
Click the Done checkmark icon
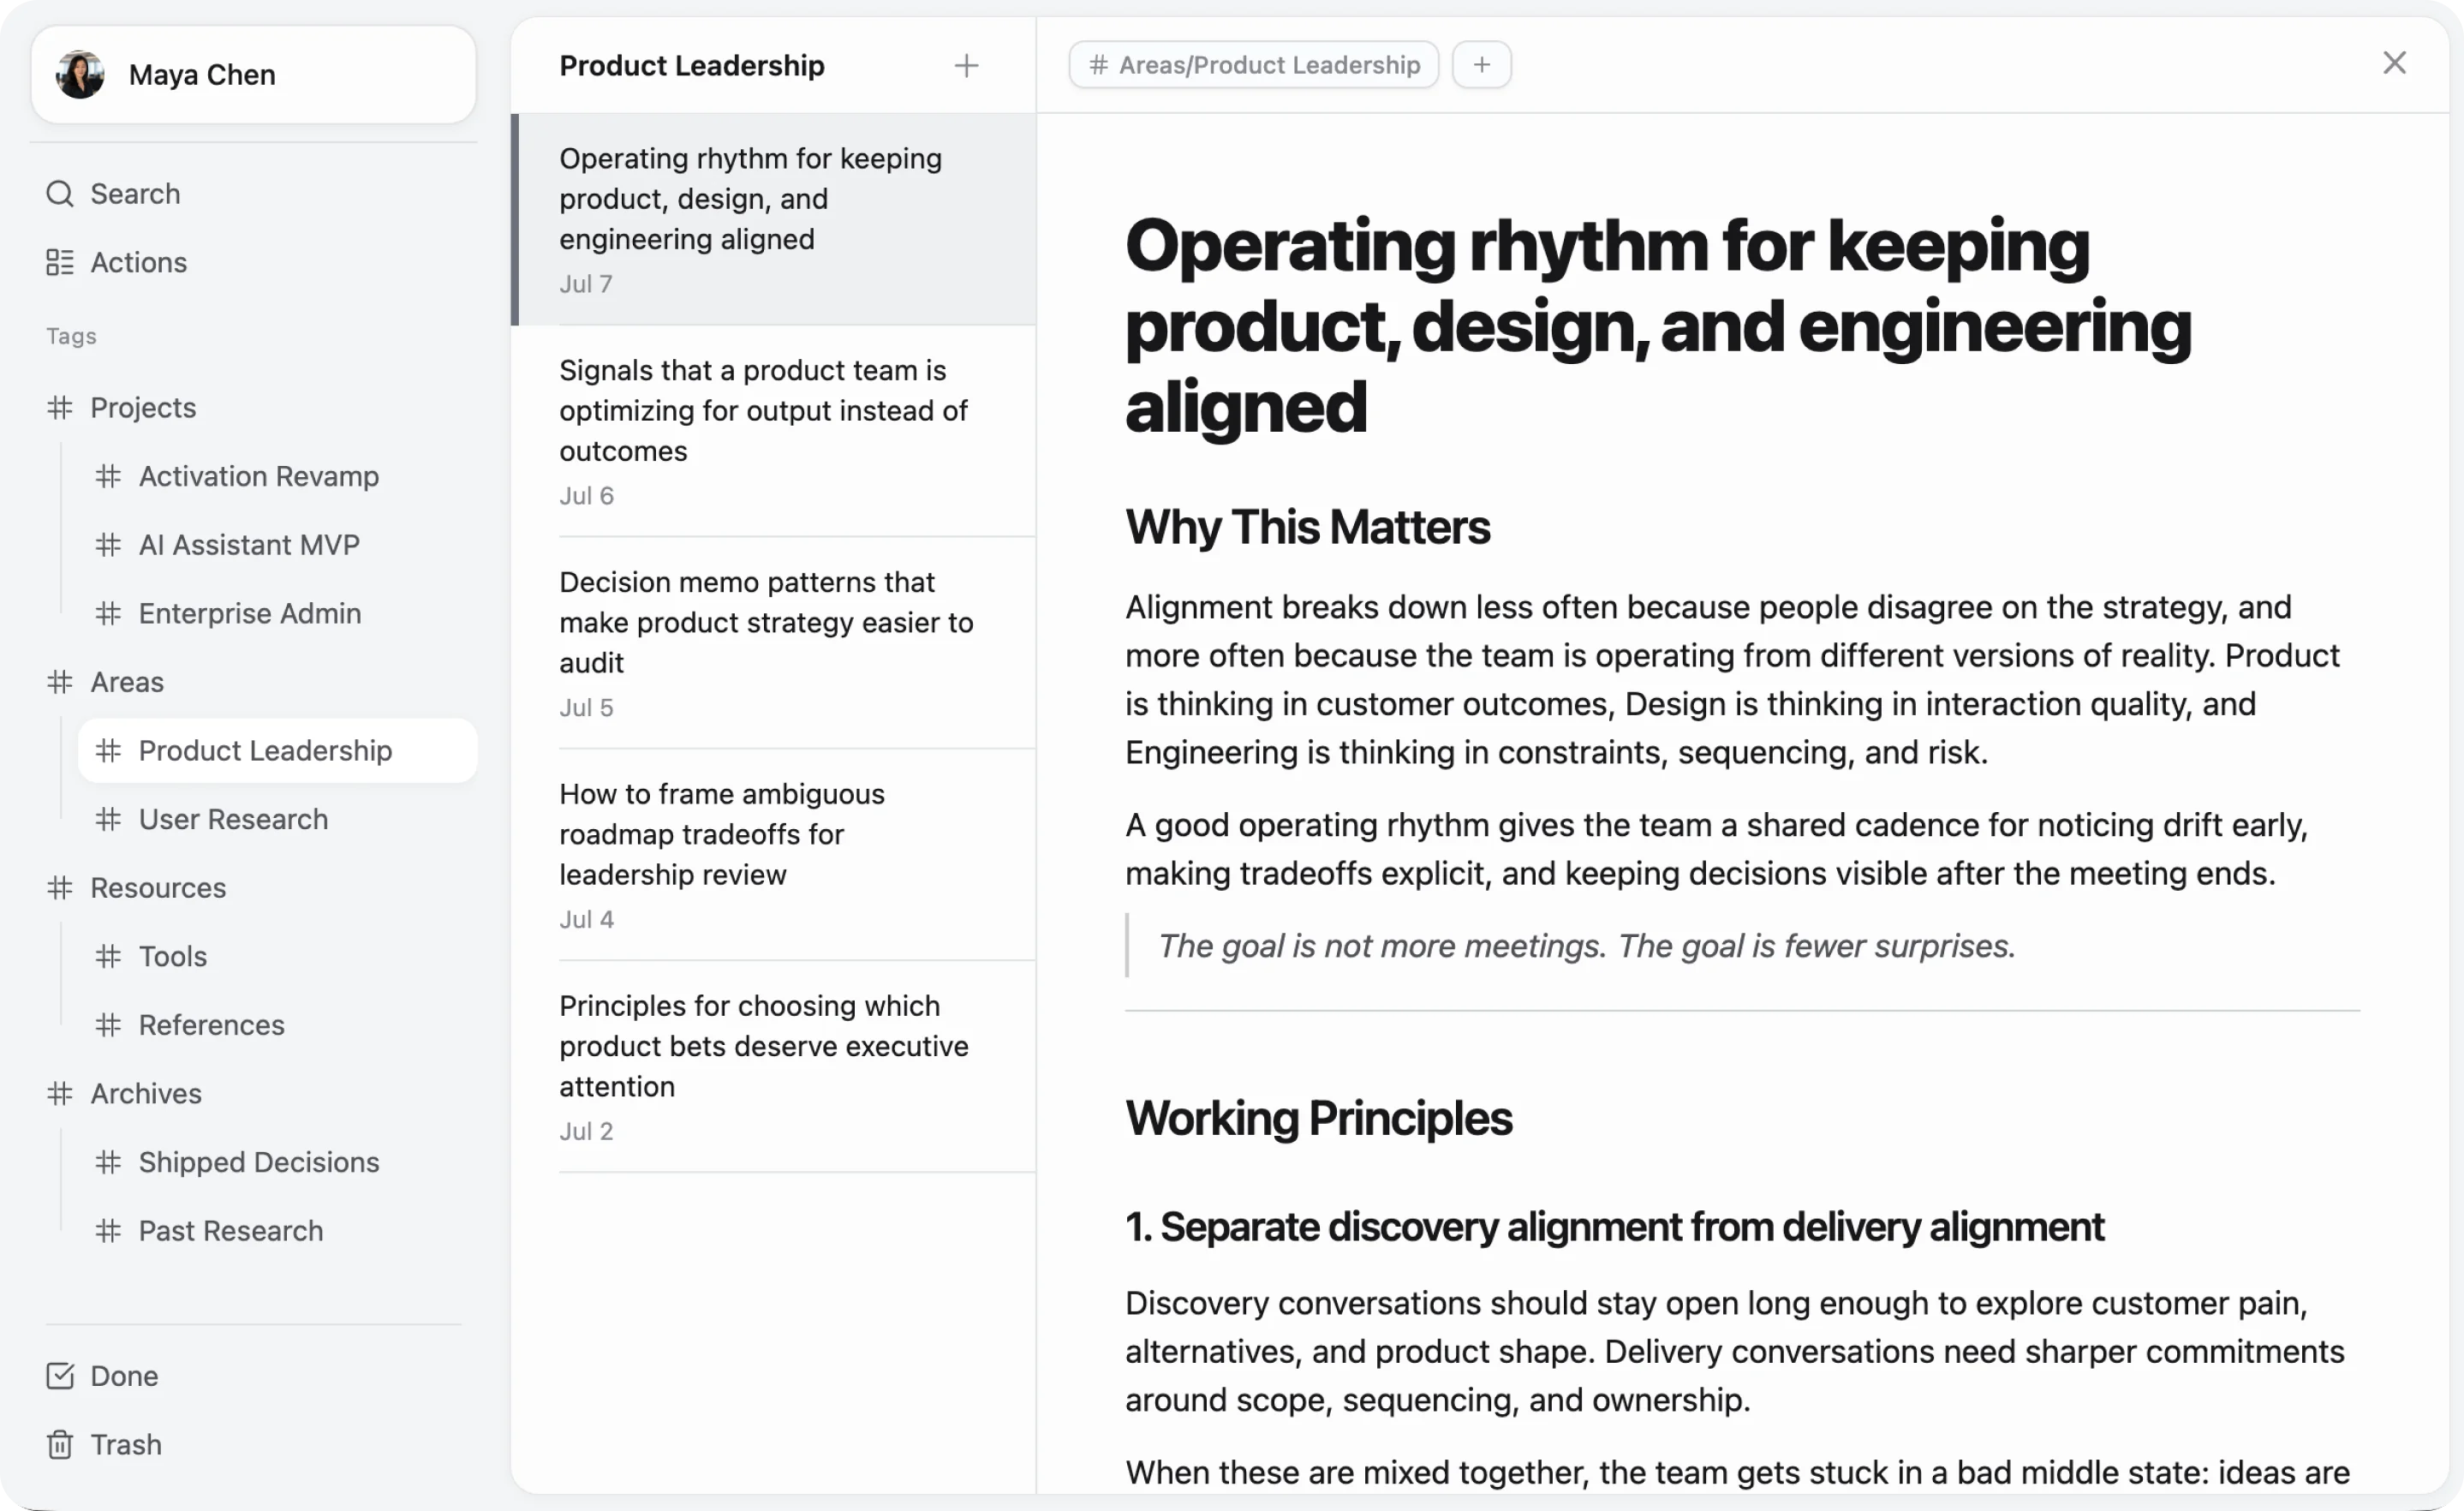(60, 1376)
